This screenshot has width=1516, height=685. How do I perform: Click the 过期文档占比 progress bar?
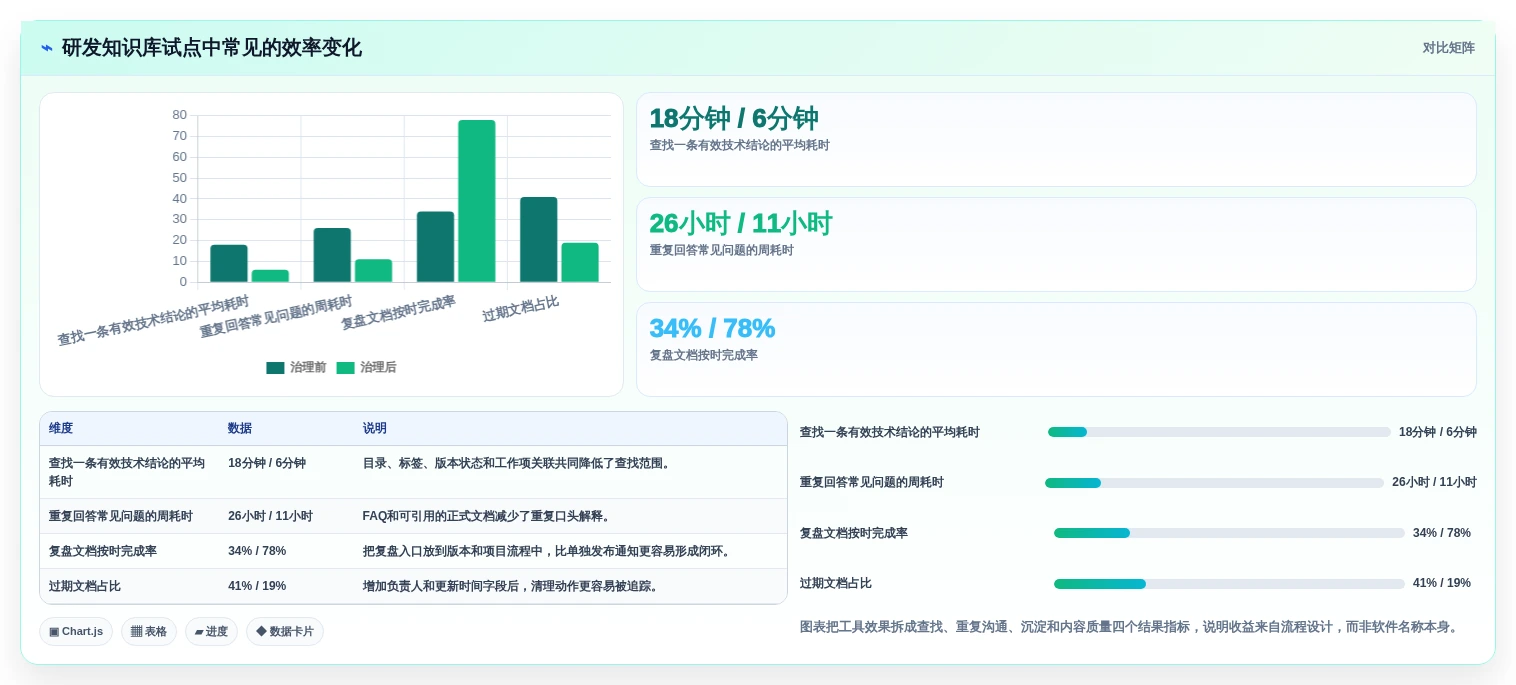pyautogui.click(x=1229, y=584)
